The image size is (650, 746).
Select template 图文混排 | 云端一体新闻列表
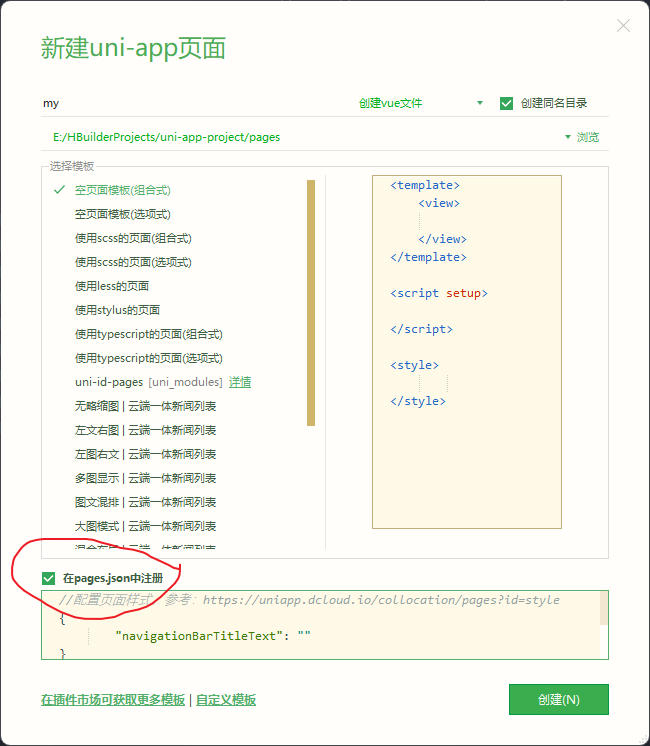(146, 502)
